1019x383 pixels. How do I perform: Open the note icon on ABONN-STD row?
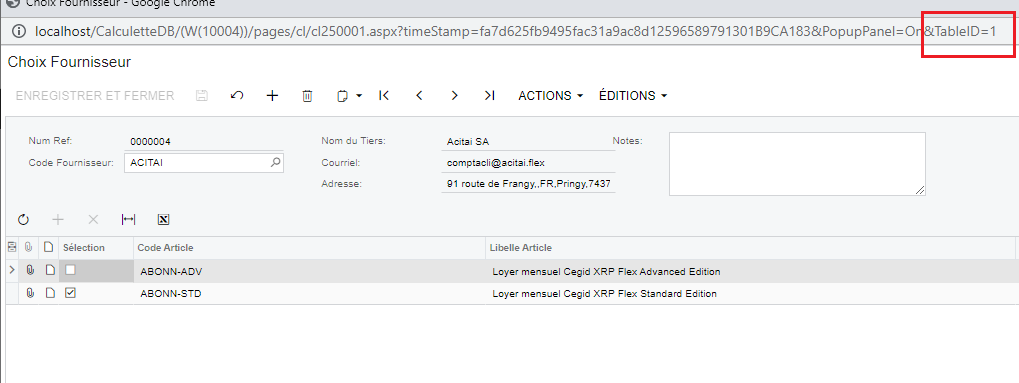pos(49,293)
